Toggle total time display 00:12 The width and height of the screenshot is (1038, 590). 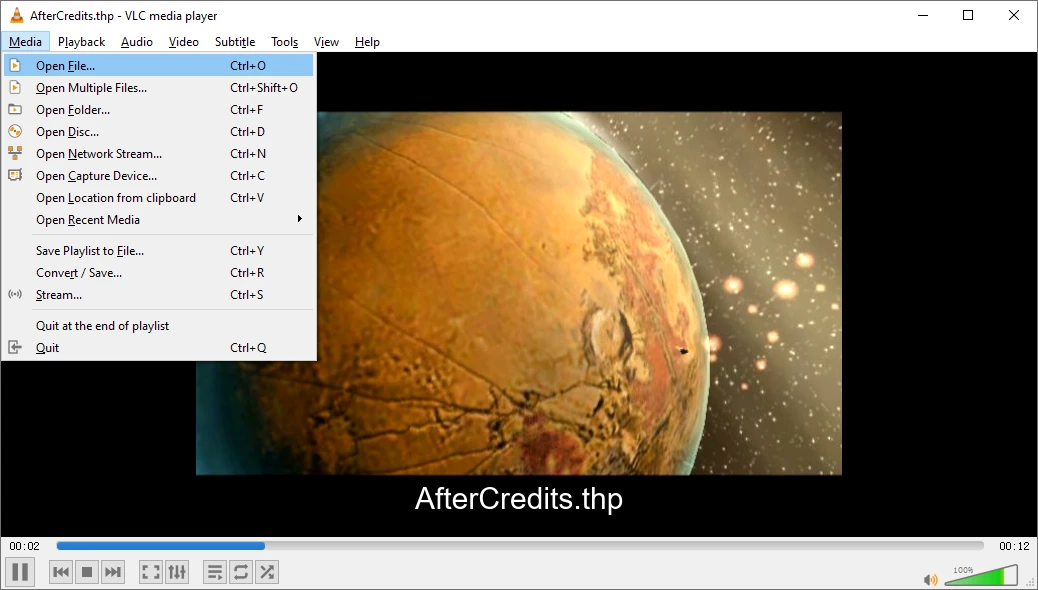click(1014, 546)
